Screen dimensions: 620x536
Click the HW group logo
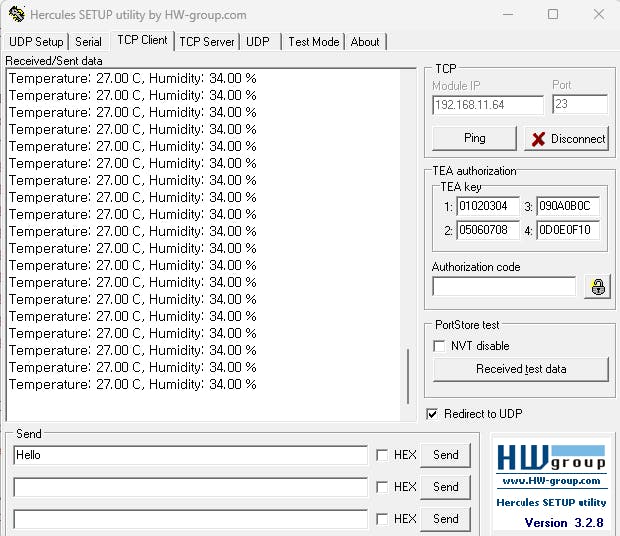point(551,458)
